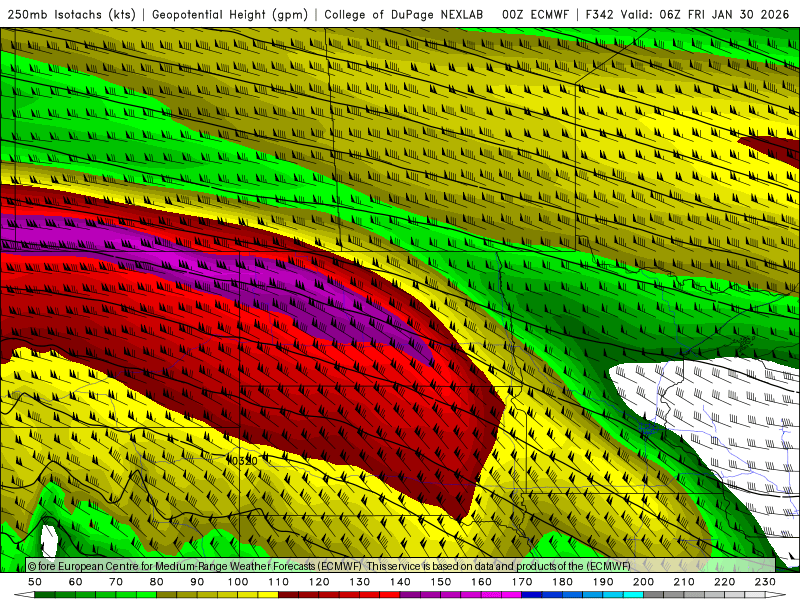
Task: Click the dark gray swatch right of 200
Action: pyautogui.click(x=654, y=595)
